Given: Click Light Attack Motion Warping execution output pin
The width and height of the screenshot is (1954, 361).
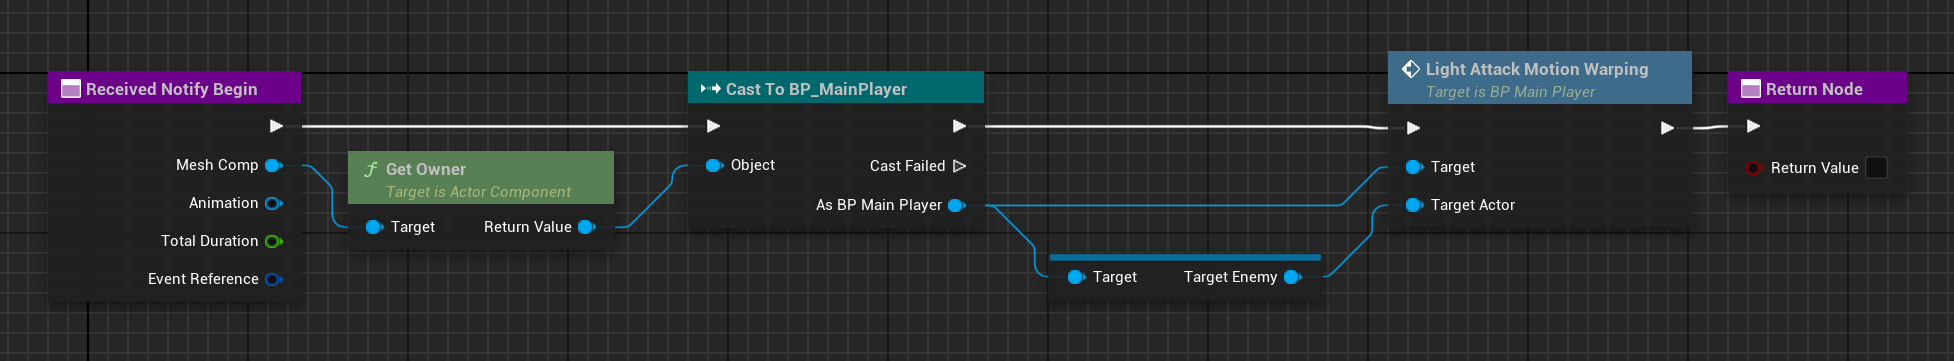Looking at the screenshot, I should coord(1667,128).
